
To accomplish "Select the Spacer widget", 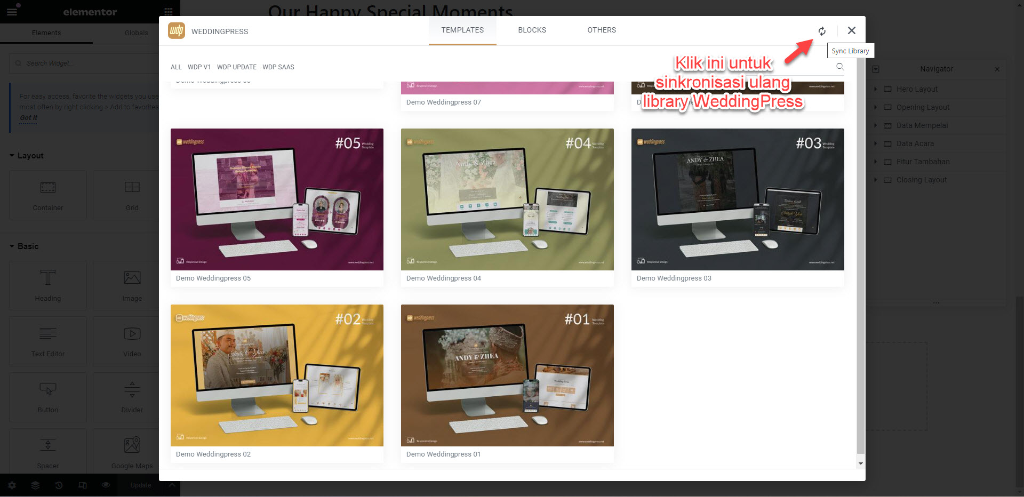I will (x=48, y=451).
